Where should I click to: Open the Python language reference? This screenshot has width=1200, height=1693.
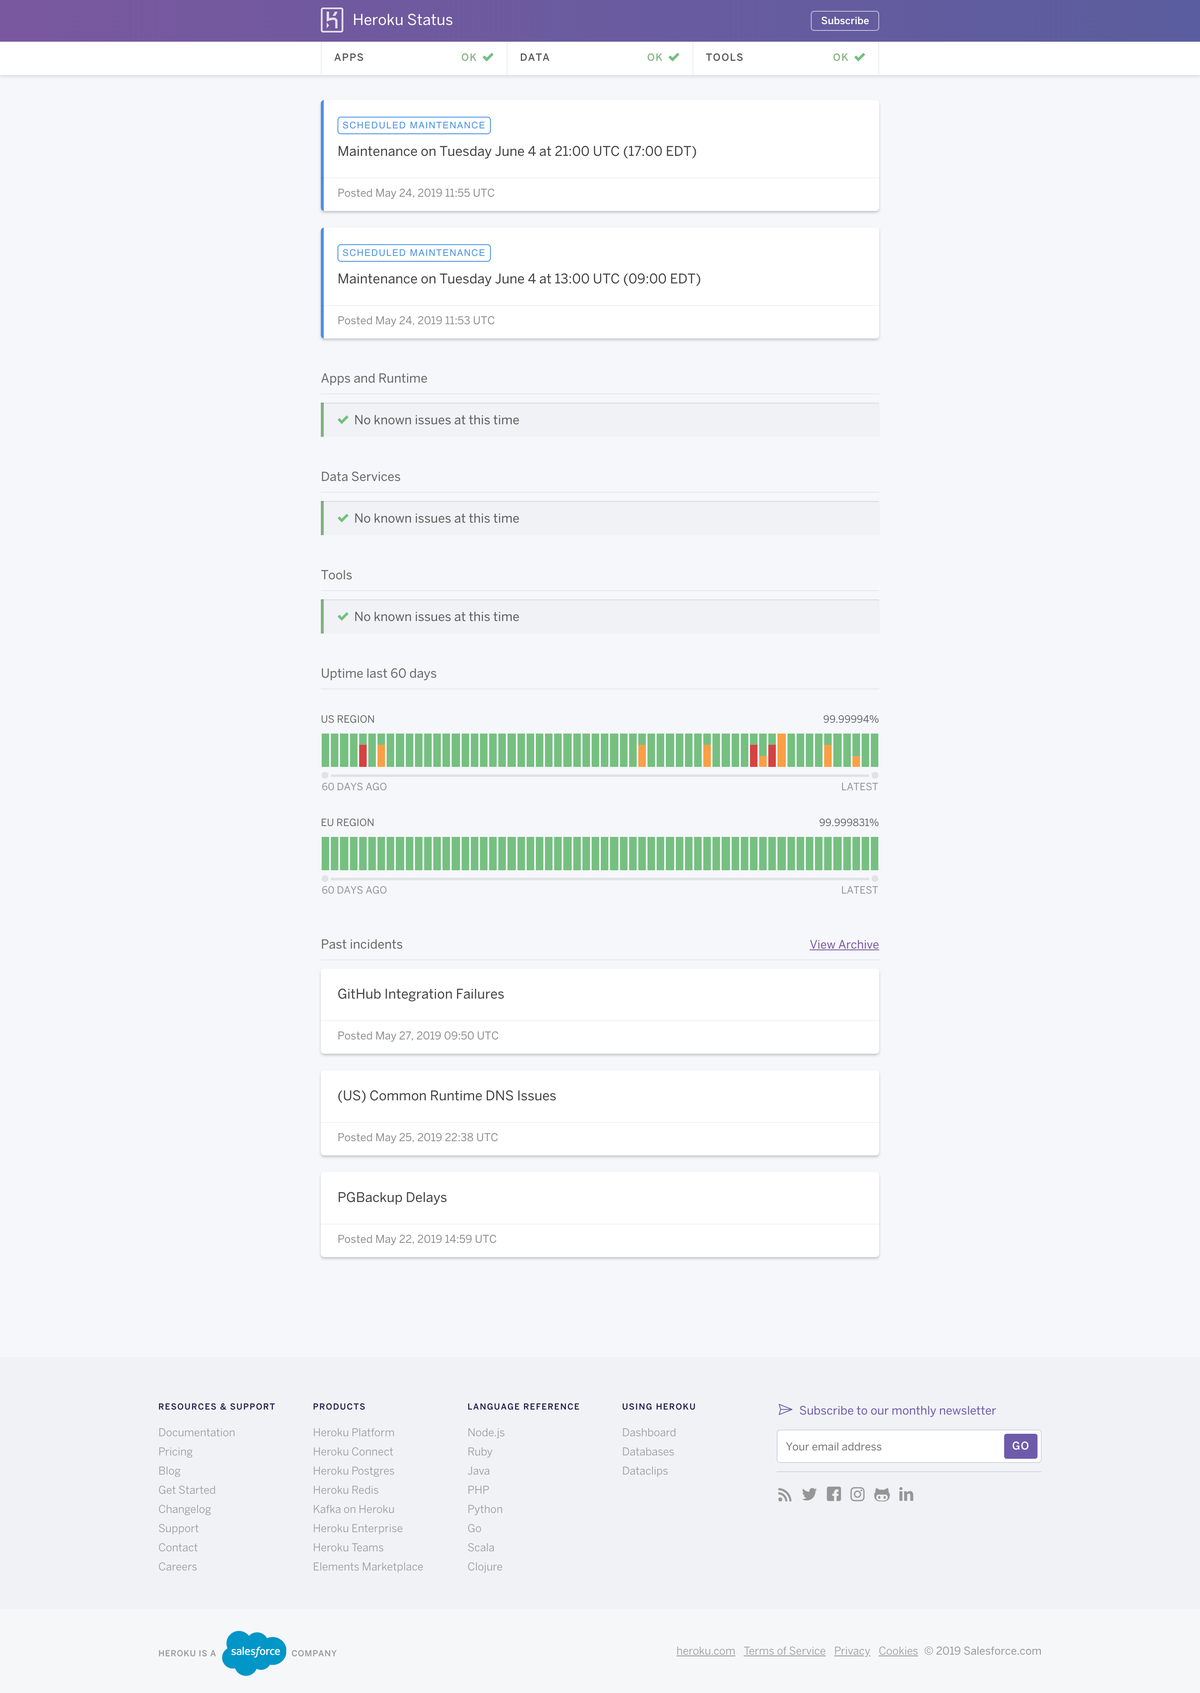point(485,1510)
